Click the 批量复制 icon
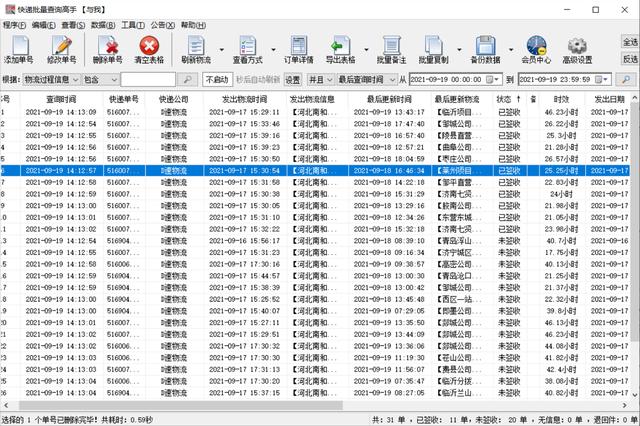Viewport: 640px width, 426px height. click(x=433, y=45)
